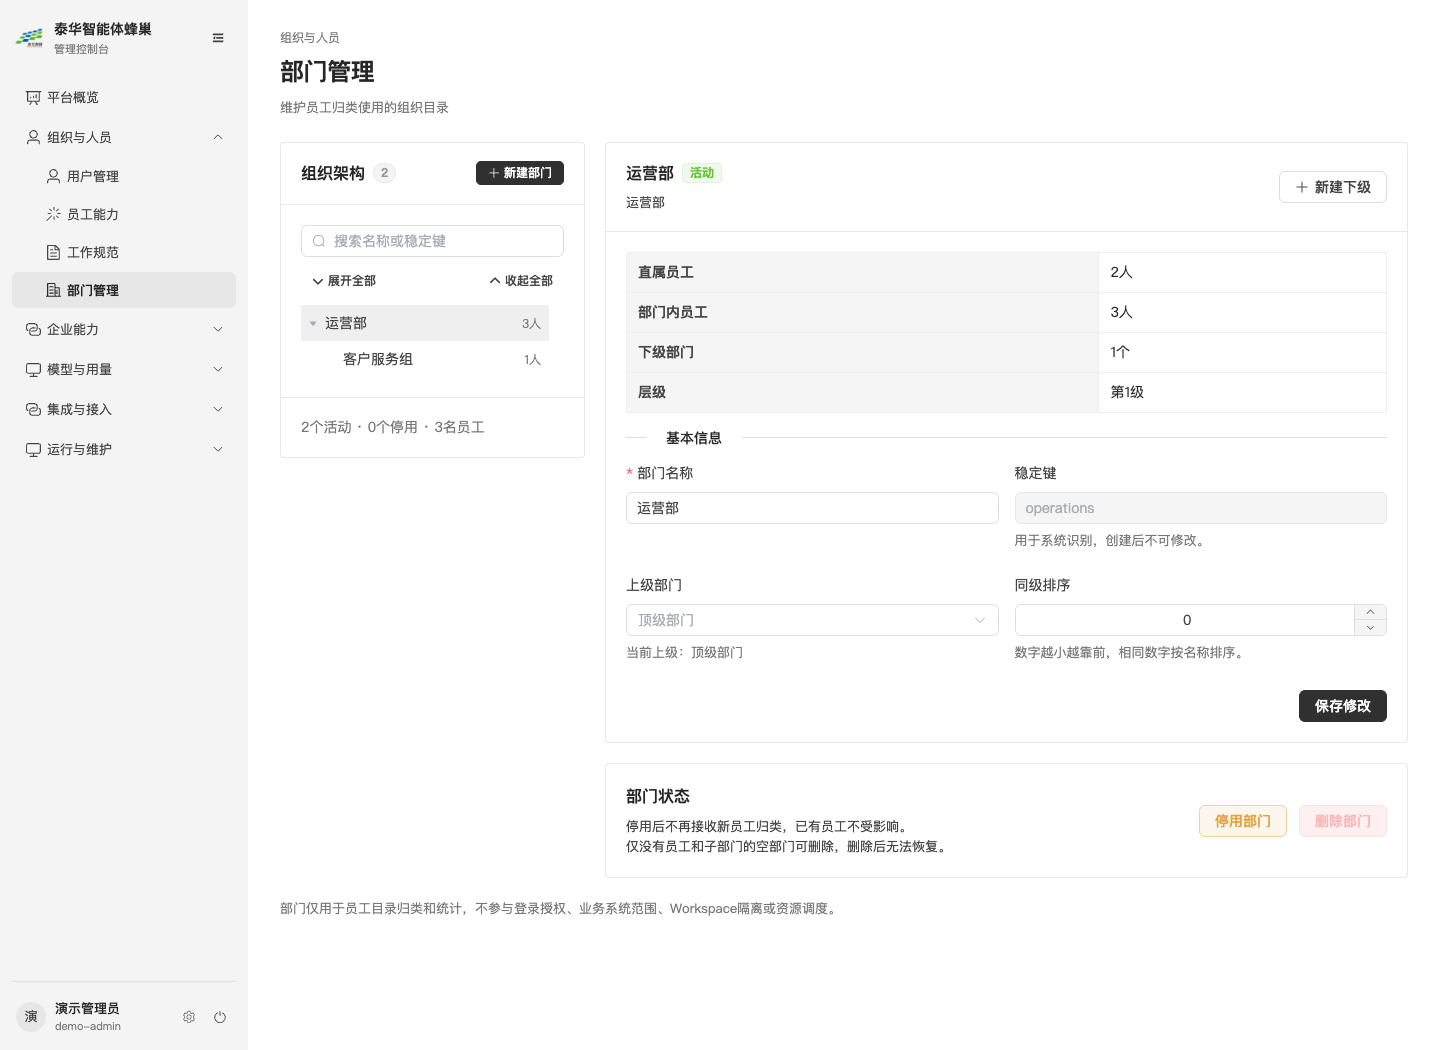This screenshot has height=1050, width=1440.
Task: Click the 部门管理 building icon
Action: coord(53,290)
